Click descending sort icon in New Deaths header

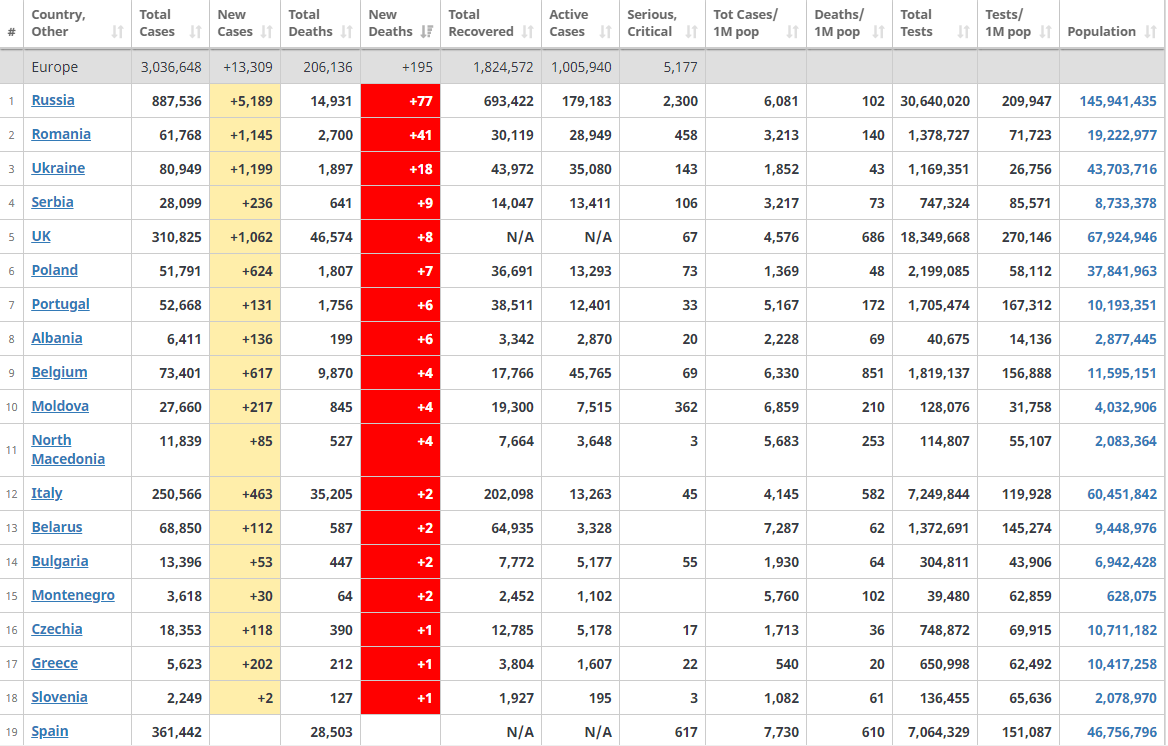click(x=427, y=32)
